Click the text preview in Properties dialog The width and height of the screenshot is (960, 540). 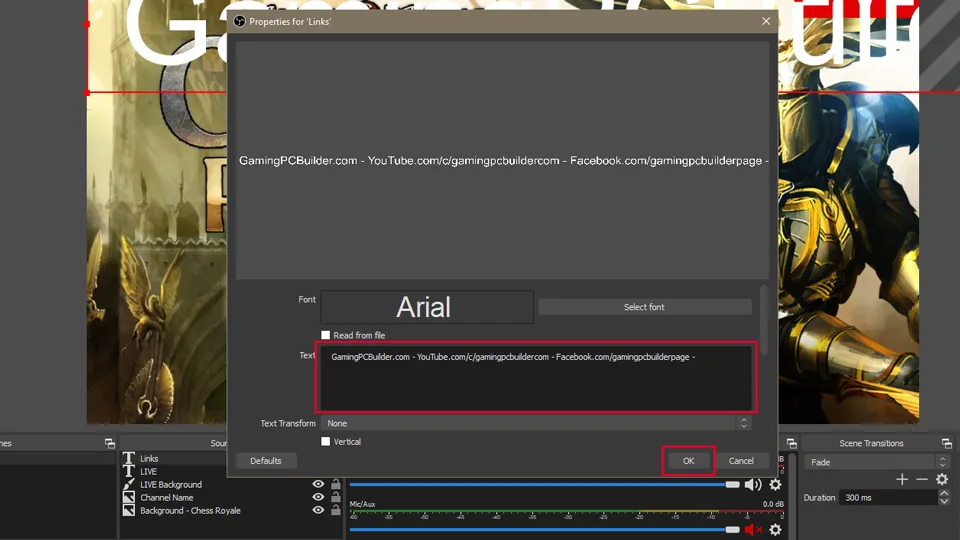502,160
